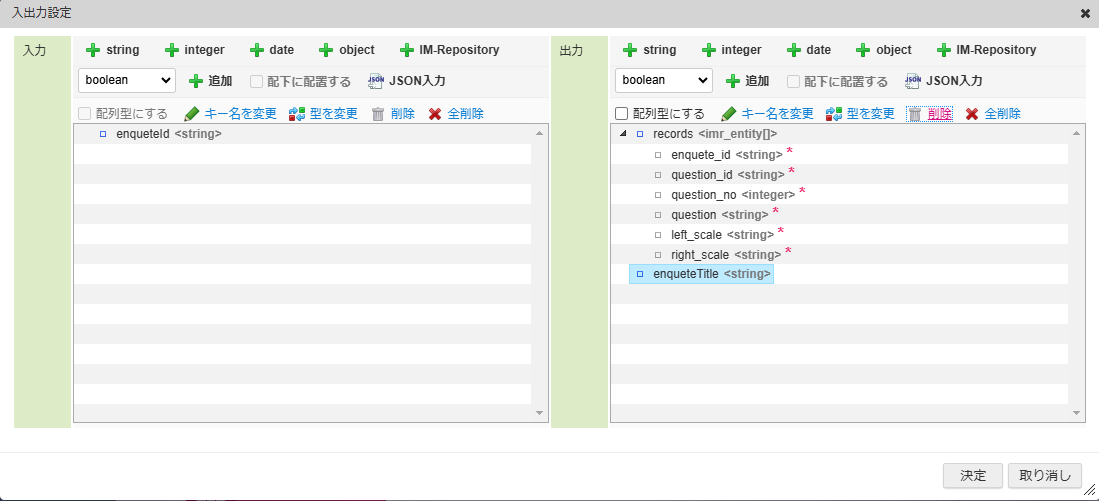The image size is (1099, 501).
Task: Select the enqueteId tree item
Action: (168, 134)
